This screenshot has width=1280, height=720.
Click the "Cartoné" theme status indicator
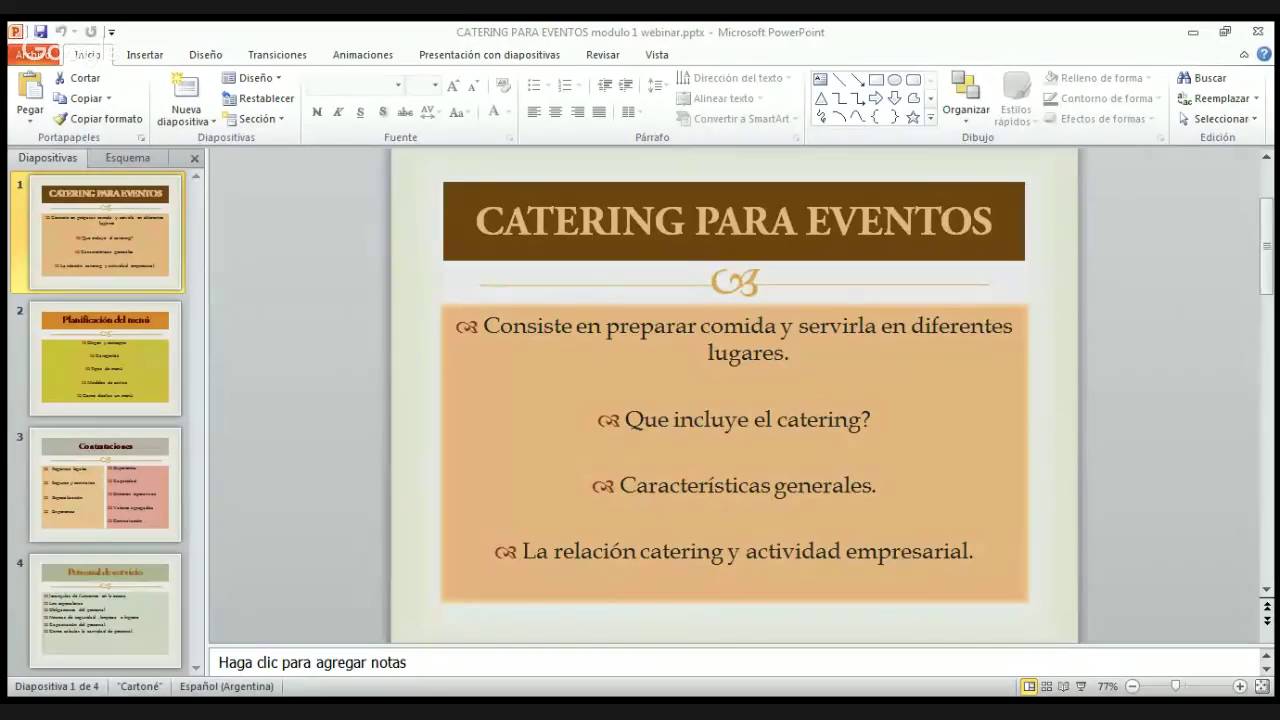(139, 687)
